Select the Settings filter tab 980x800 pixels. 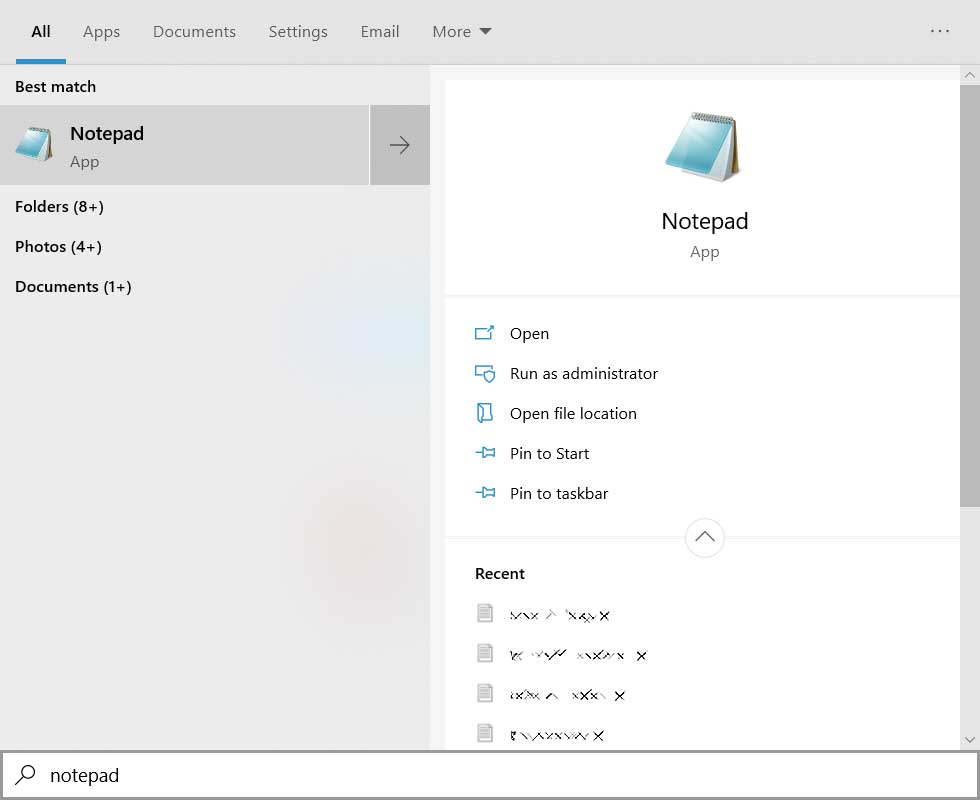(x=298, y=31)
